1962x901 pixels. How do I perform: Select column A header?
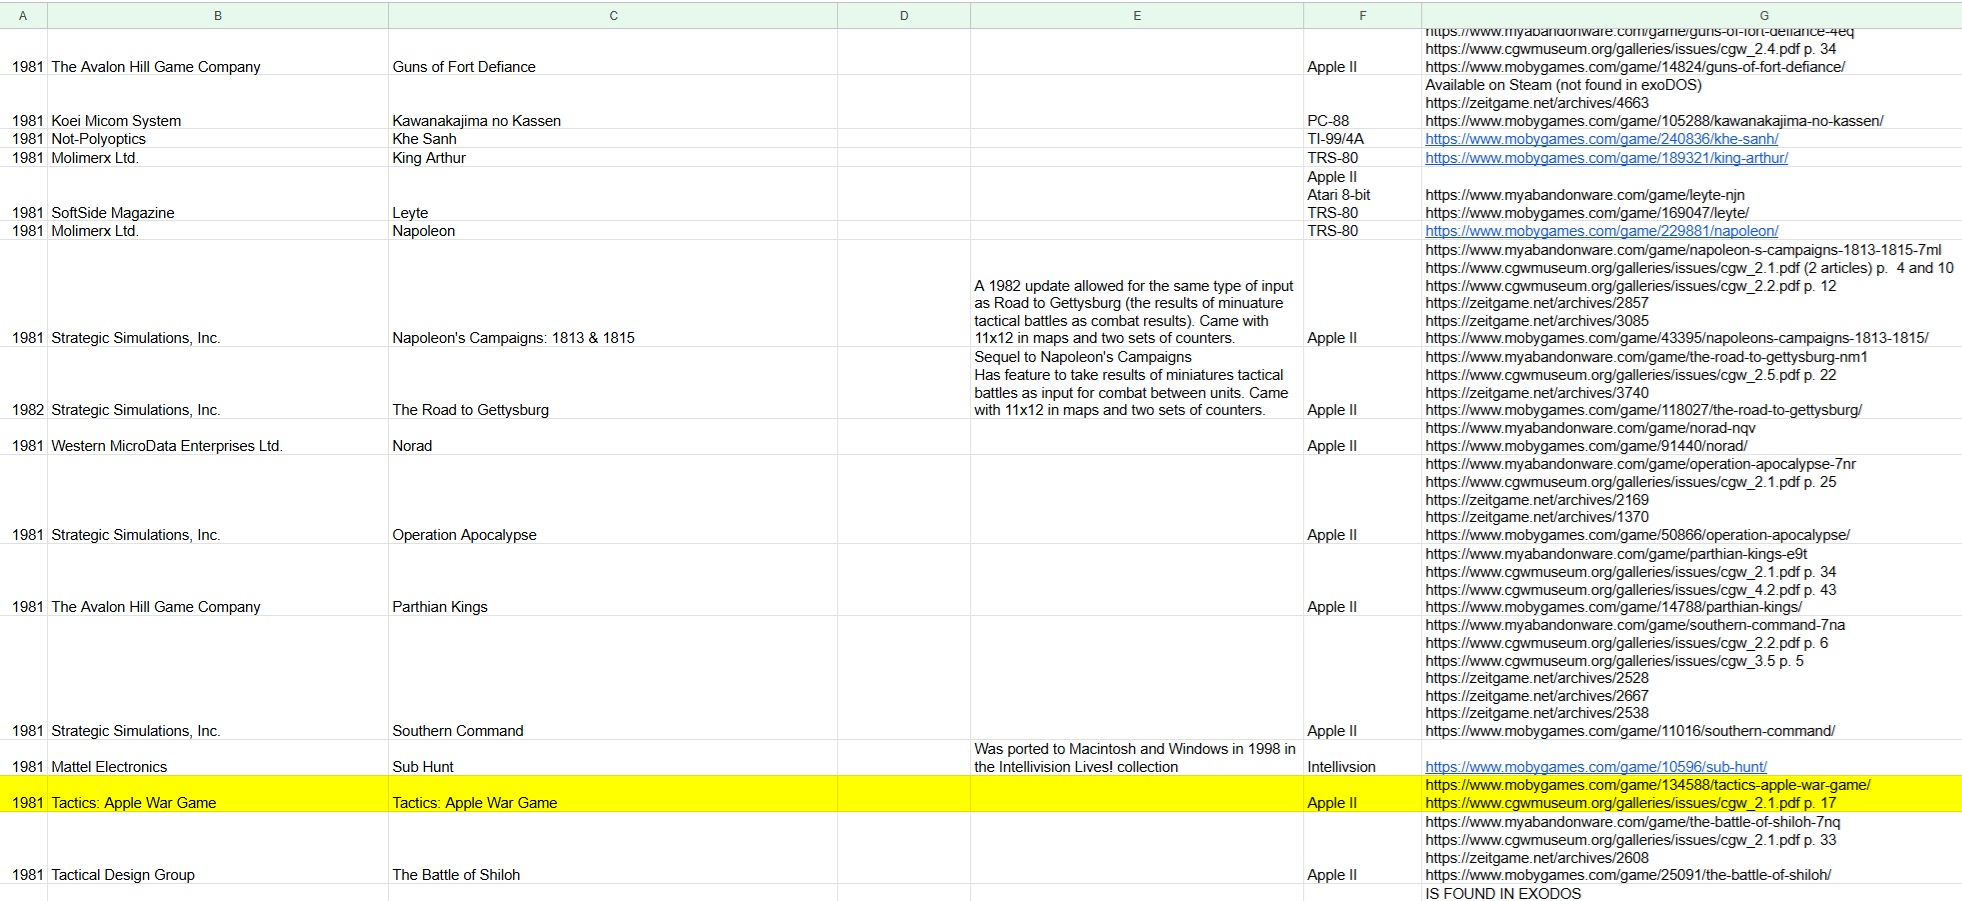pyautogui.click(x=23, y=15)
